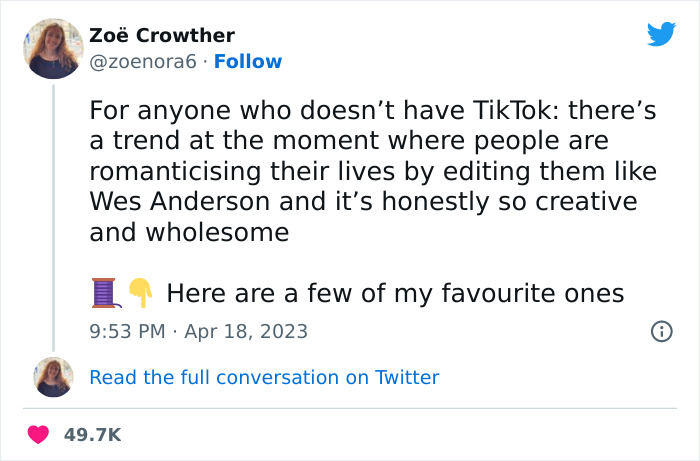Open the tweet info circle icon
Image resolution: width=700 pixels, height=461 pixels.
click(660, 331)
